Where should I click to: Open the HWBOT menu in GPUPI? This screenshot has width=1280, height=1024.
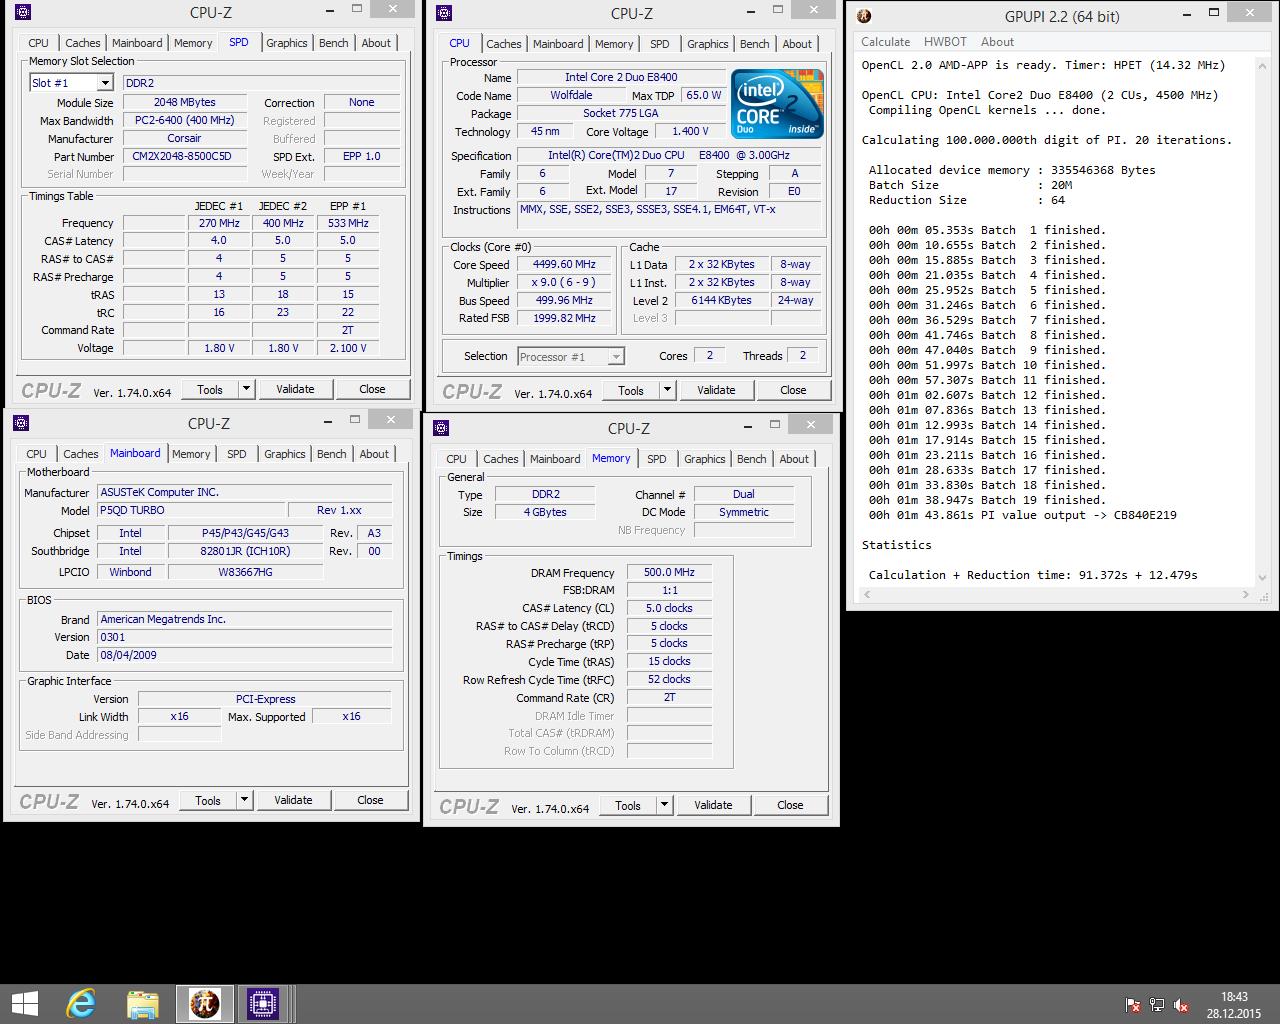[945, 42]
